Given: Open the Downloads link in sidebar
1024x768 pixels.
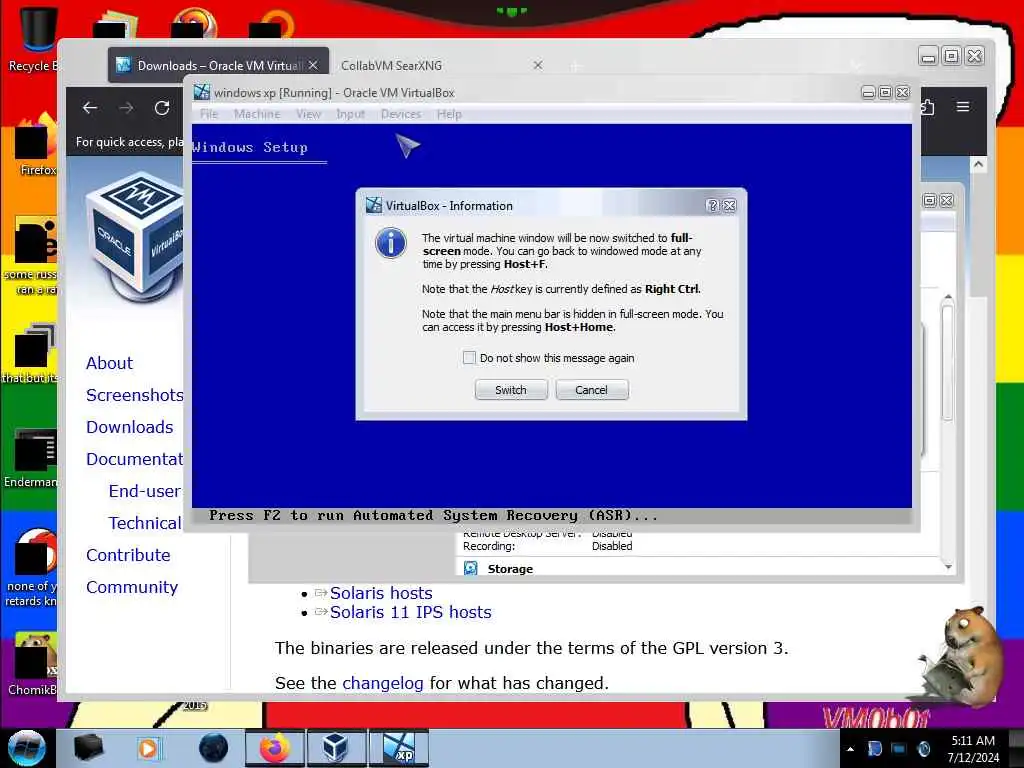Looking at the screenshot, I should pos(130,427).
